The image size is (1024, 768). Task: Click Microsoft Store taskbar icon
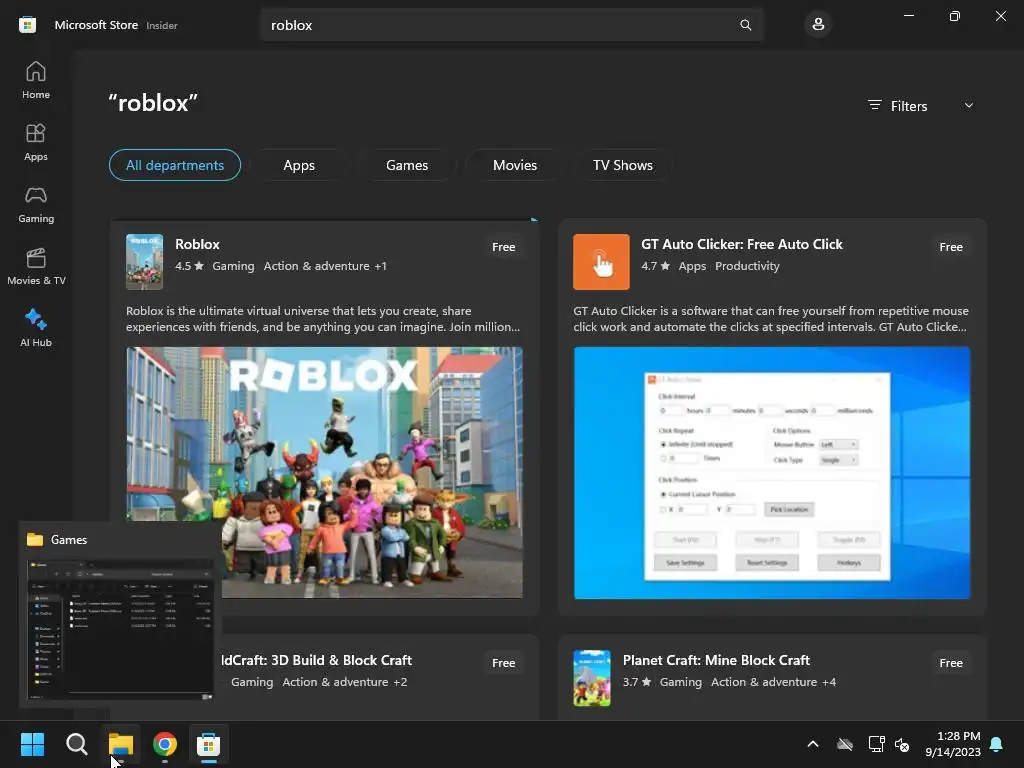pos(208,744)
